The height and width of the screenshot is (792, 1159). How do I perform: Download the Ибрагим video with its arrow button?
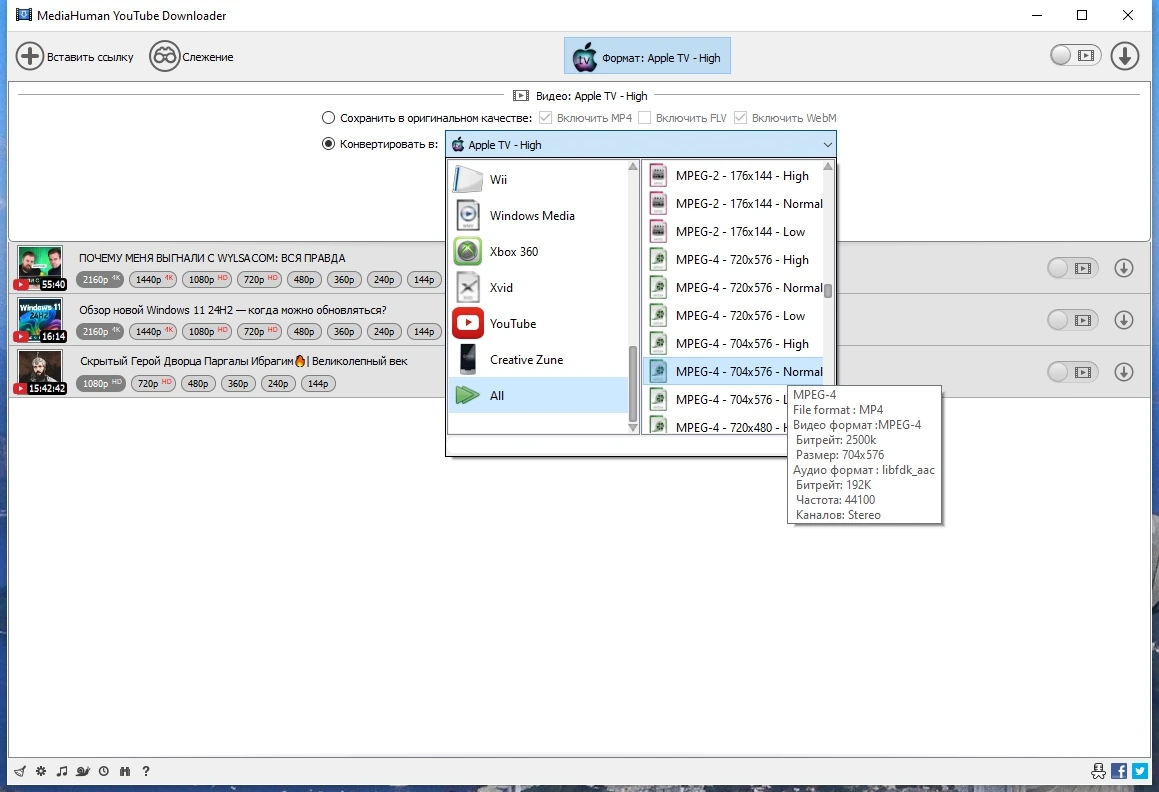pyautogui.click(x=1124, y=372)
